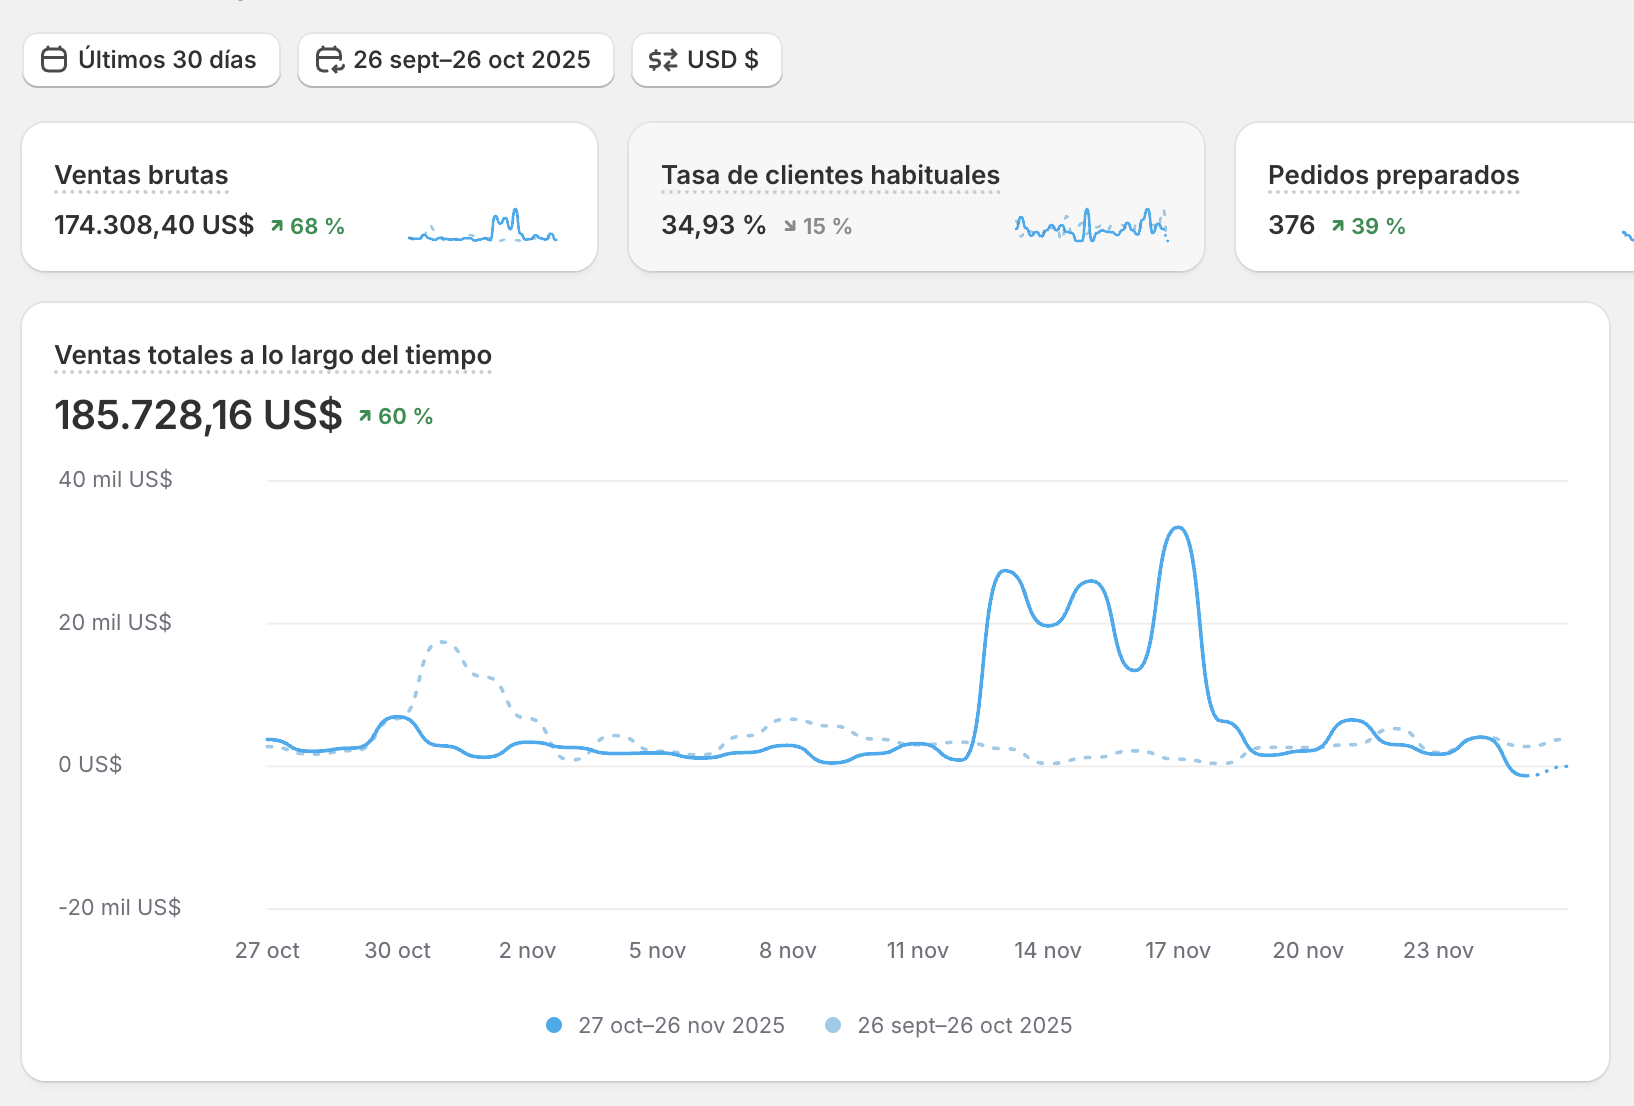1634x1106 pixels.
Task: Open the 26 sept–26 oct 2025 comparison picker
Action: coord(456,60)
